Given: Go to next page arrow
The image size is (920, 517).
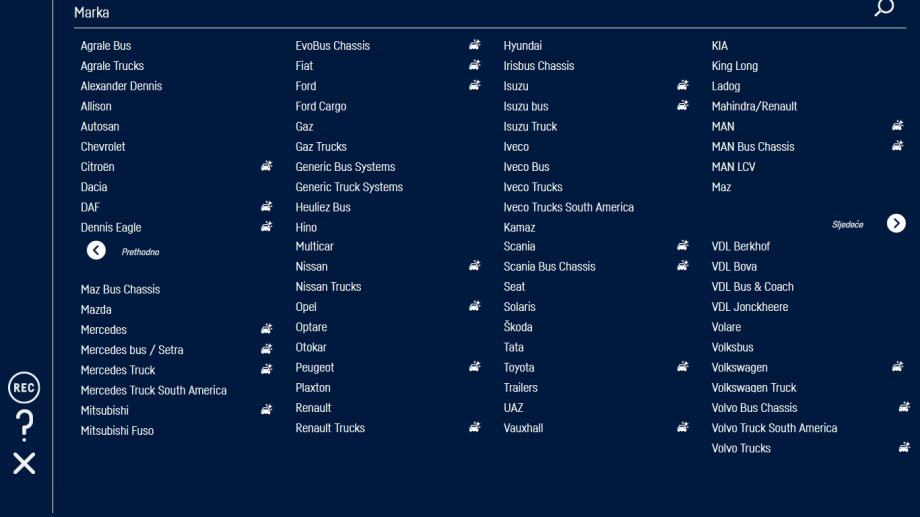Looking at the screenshot, I should (896, 224).
